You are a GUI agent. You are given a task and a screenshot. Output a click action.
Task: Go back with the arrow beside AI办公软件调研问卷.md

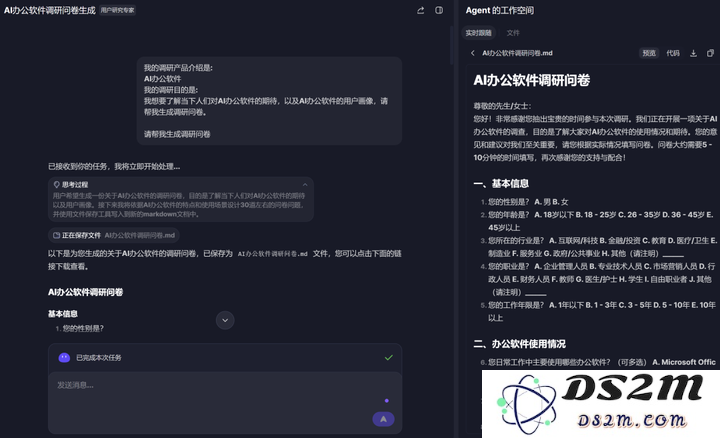pos(472,53)
